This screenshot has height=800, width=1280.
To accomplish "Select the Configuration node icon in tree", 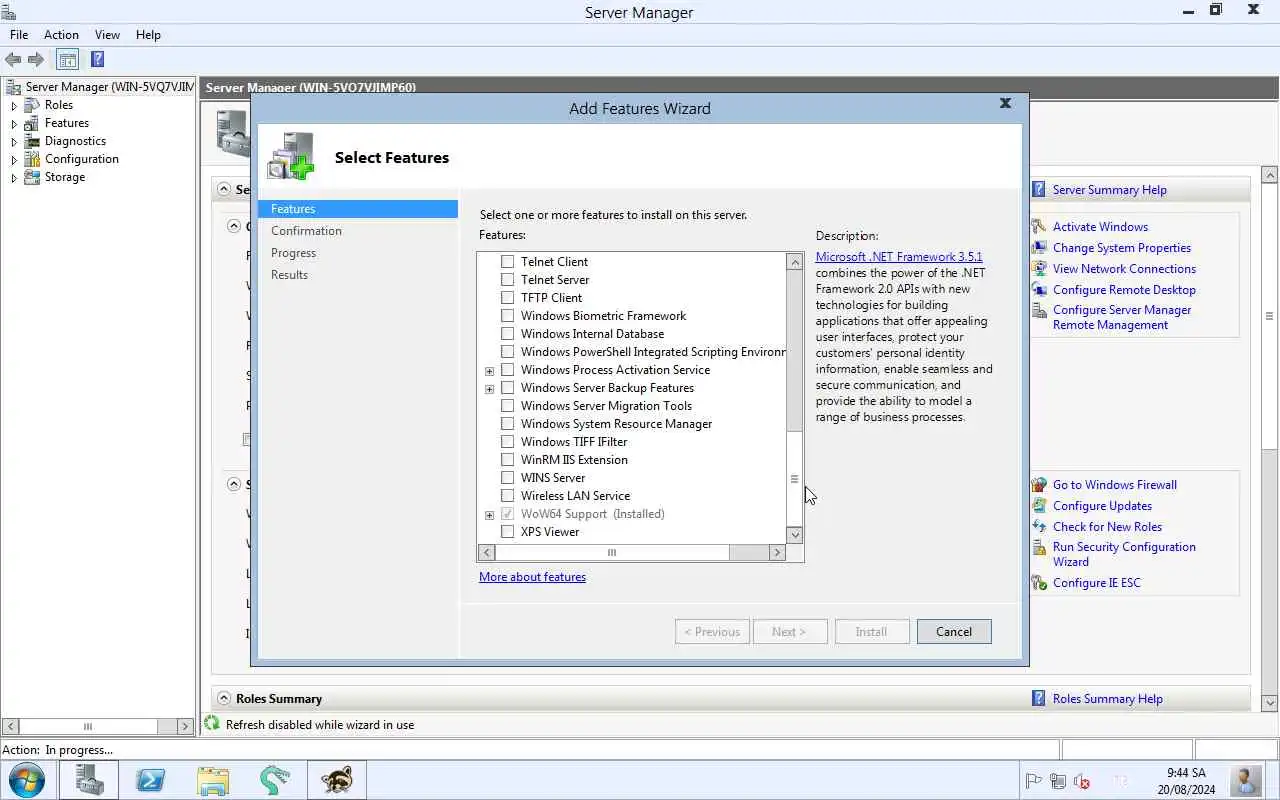I will click(34, 159).
